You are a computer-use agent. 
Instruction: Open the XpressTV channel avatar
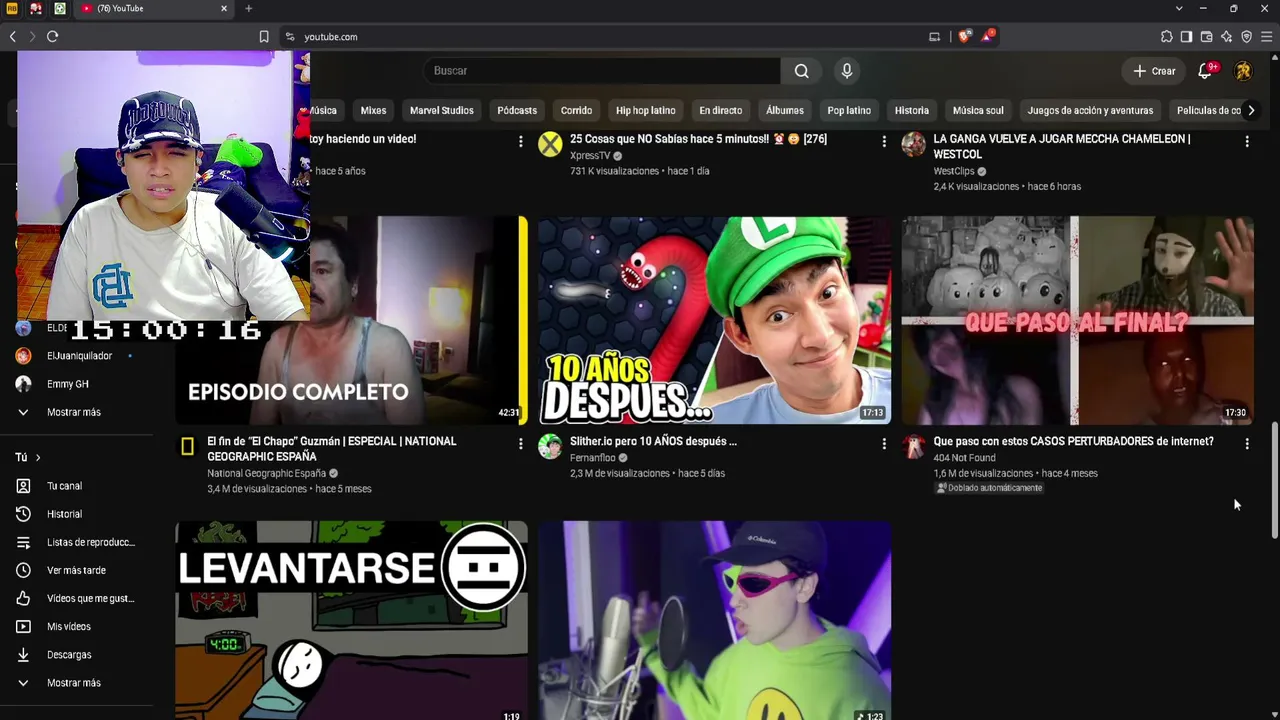[x=550, y=145]
